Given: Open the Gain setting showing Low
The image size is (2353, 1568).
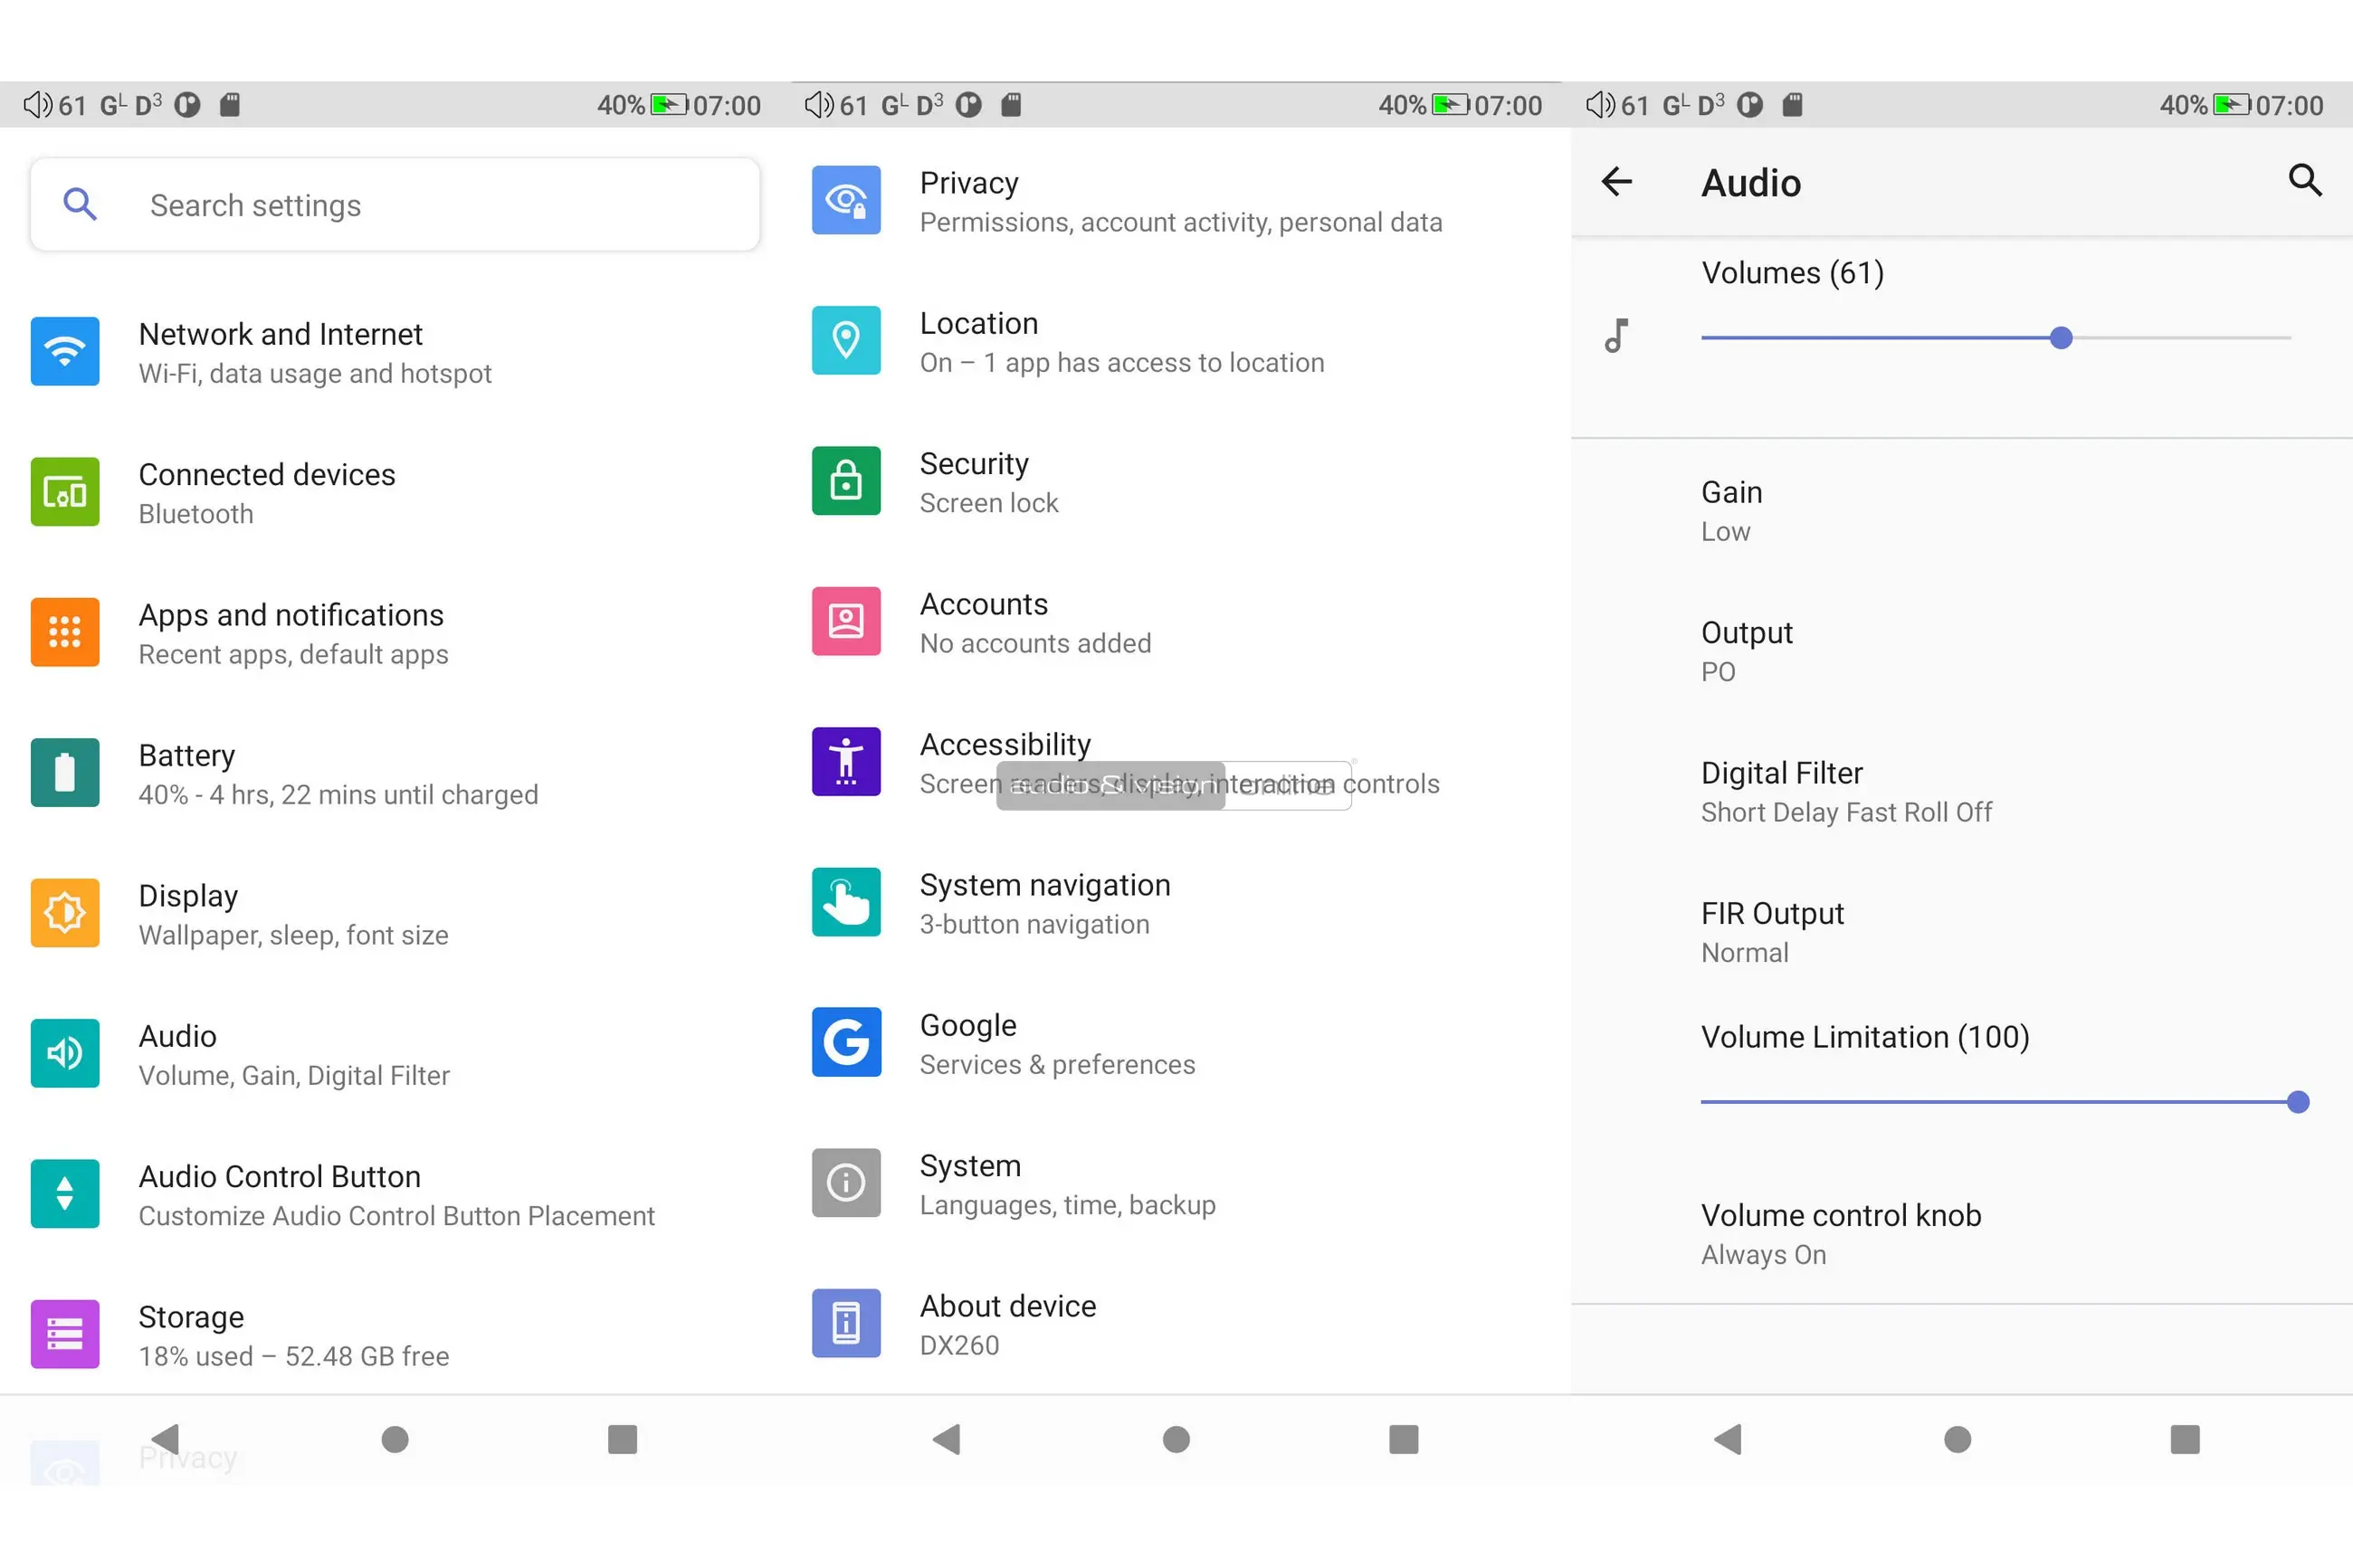Looking at the screenshot, I should [x=1732, y=510].
